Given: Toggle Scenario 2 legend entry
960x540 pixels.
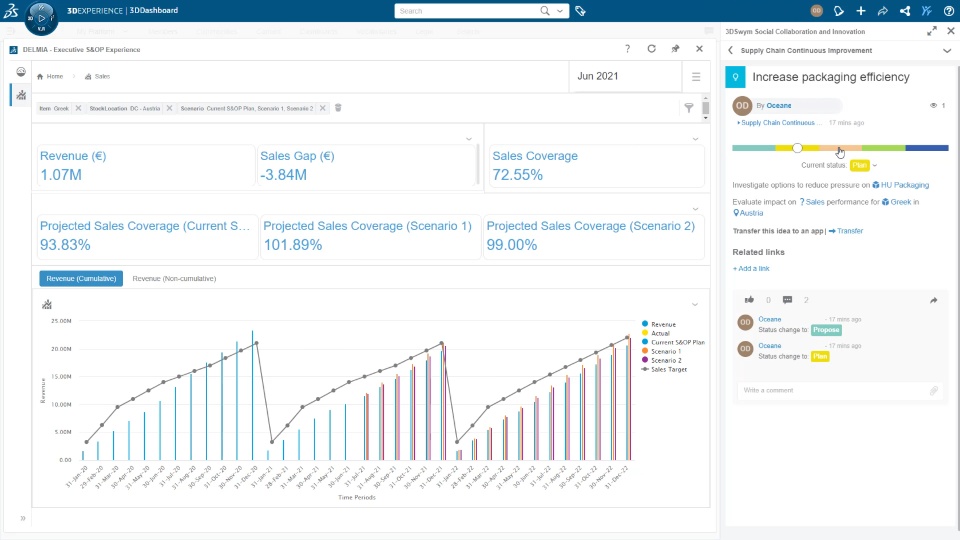Looking at the screenshot, I should click(x=661, y=361).
